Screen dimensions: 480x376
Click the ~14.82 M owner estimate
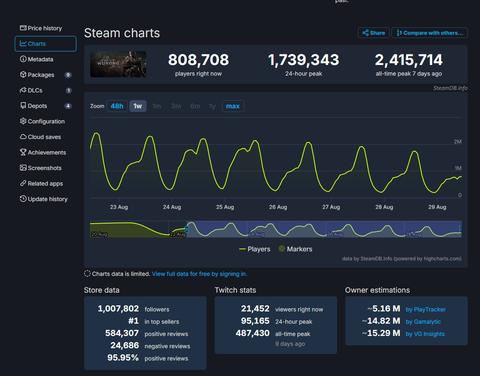tap(381, 321)
